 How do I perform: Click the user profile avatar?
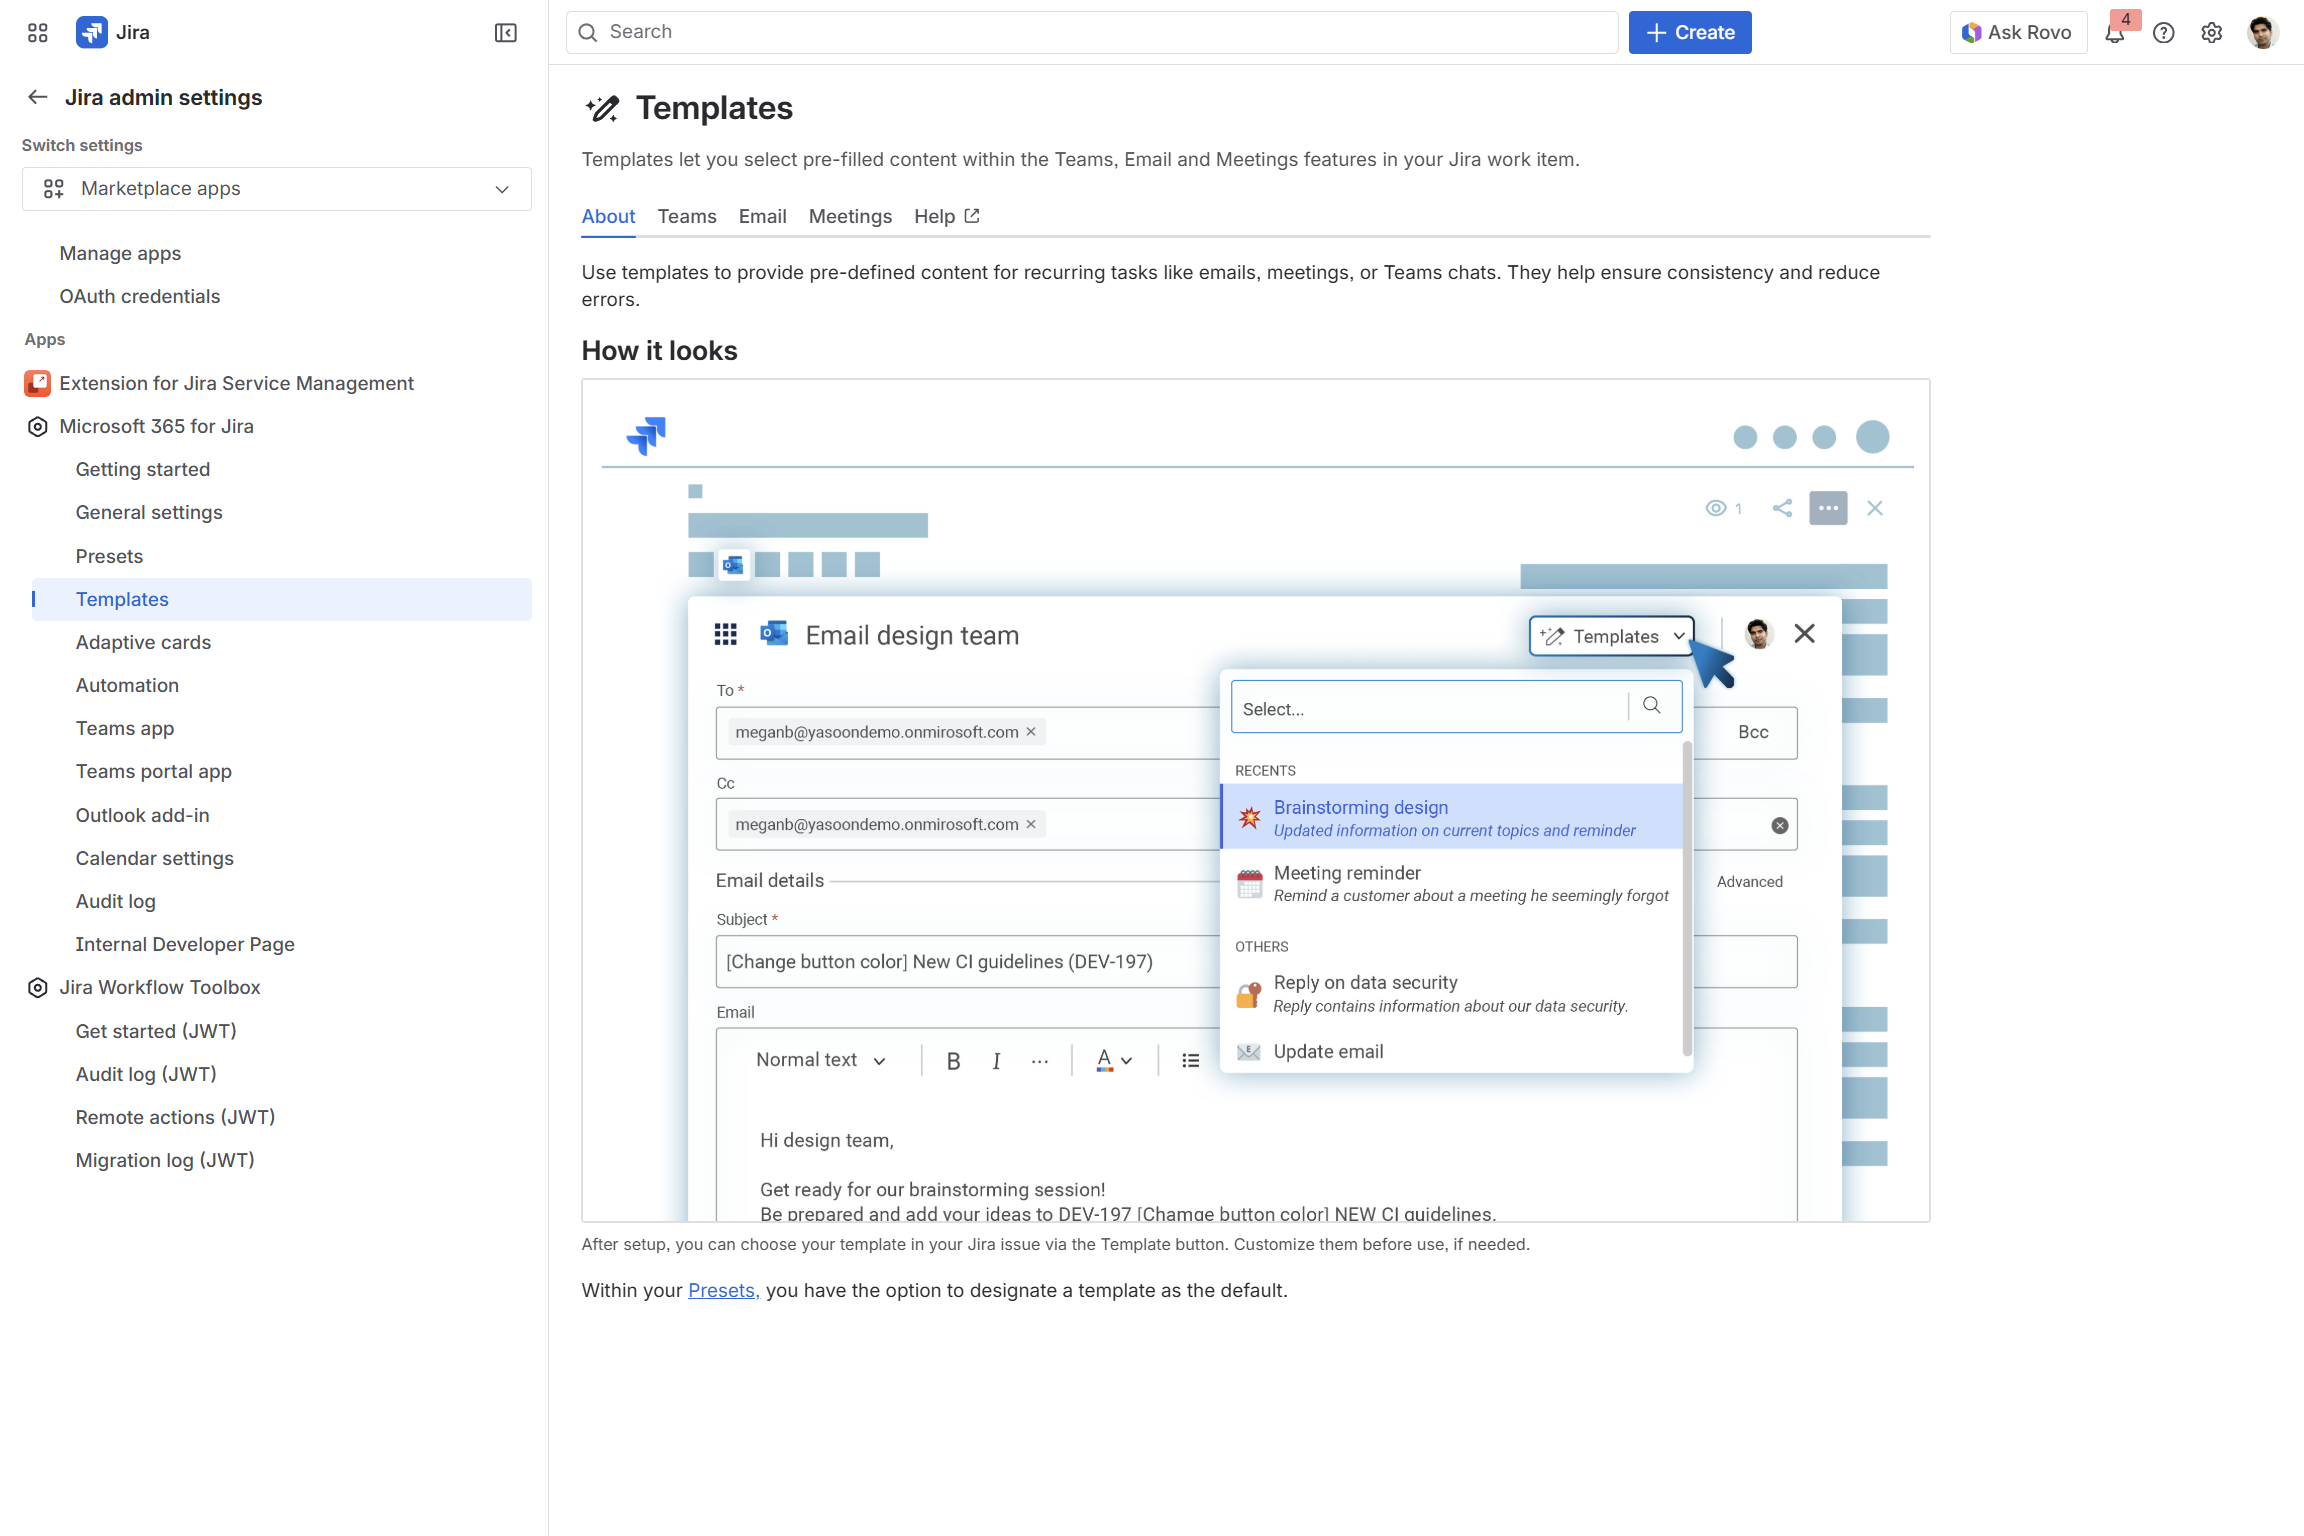tap(2262, 33)
